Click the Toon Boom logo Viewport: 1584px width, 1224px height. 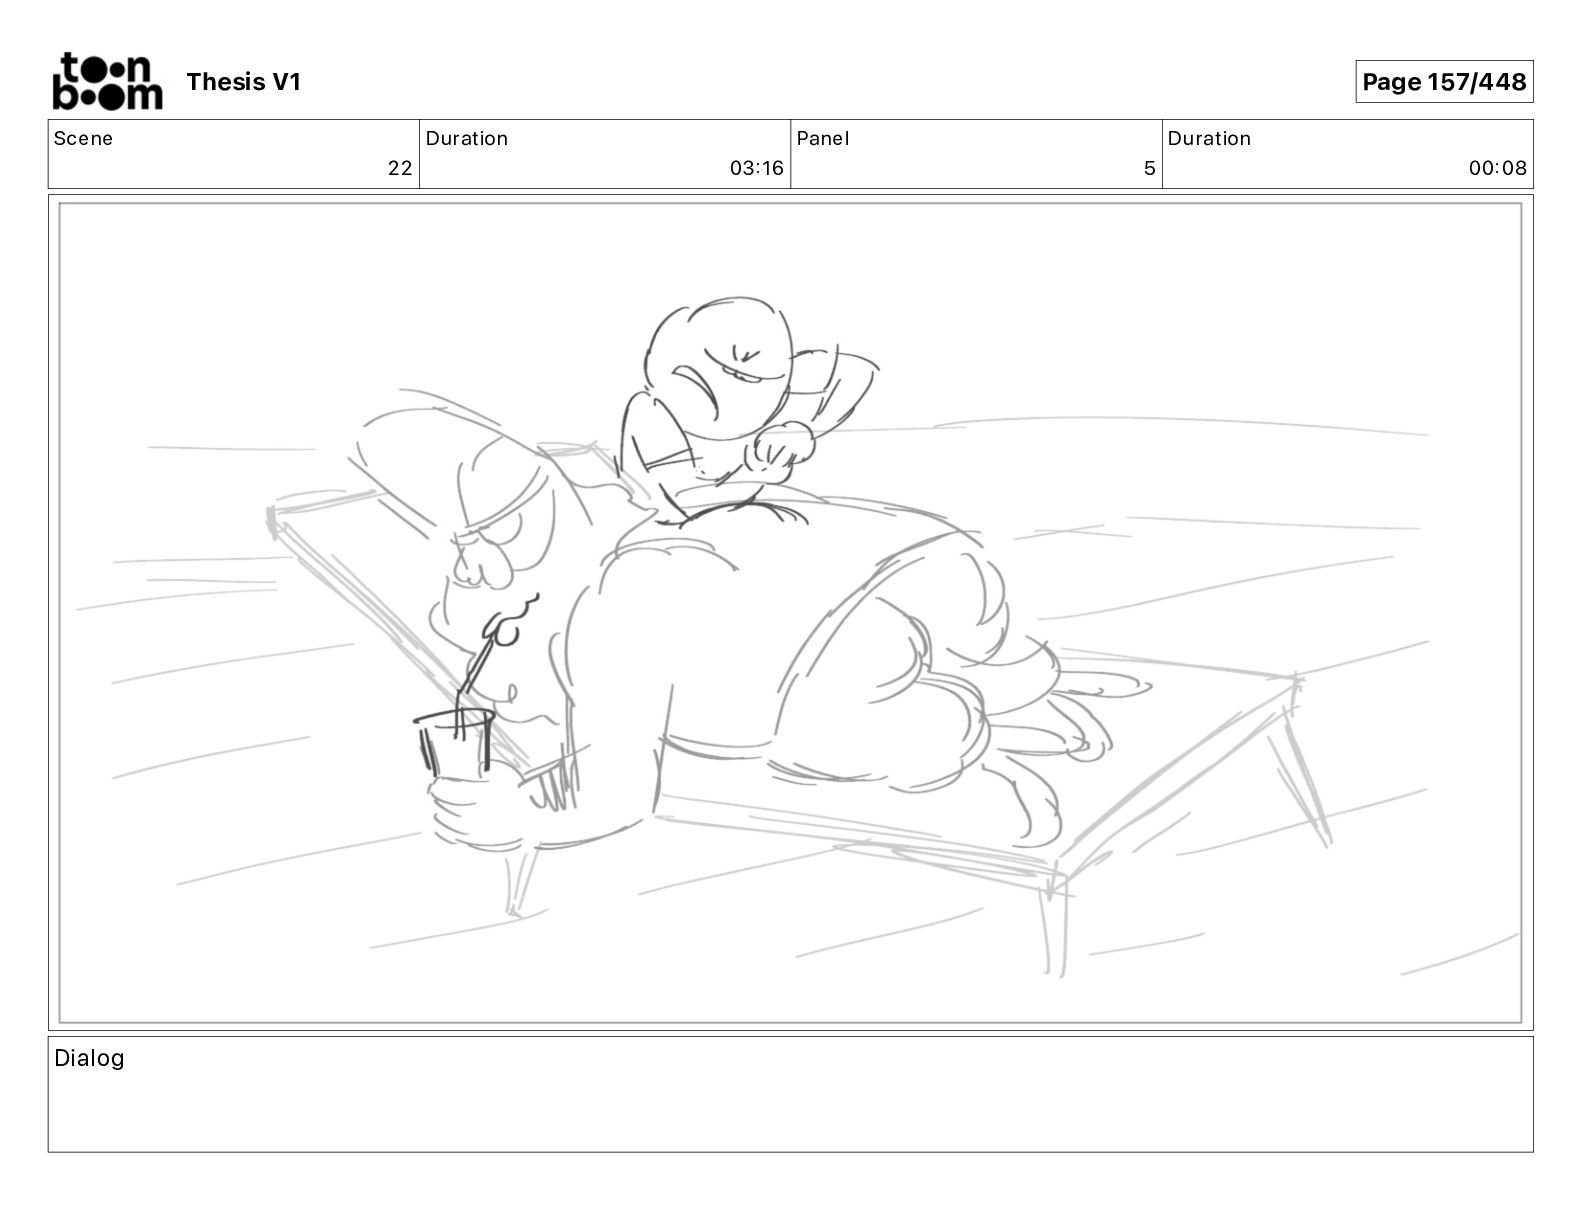tap(107, 81)
